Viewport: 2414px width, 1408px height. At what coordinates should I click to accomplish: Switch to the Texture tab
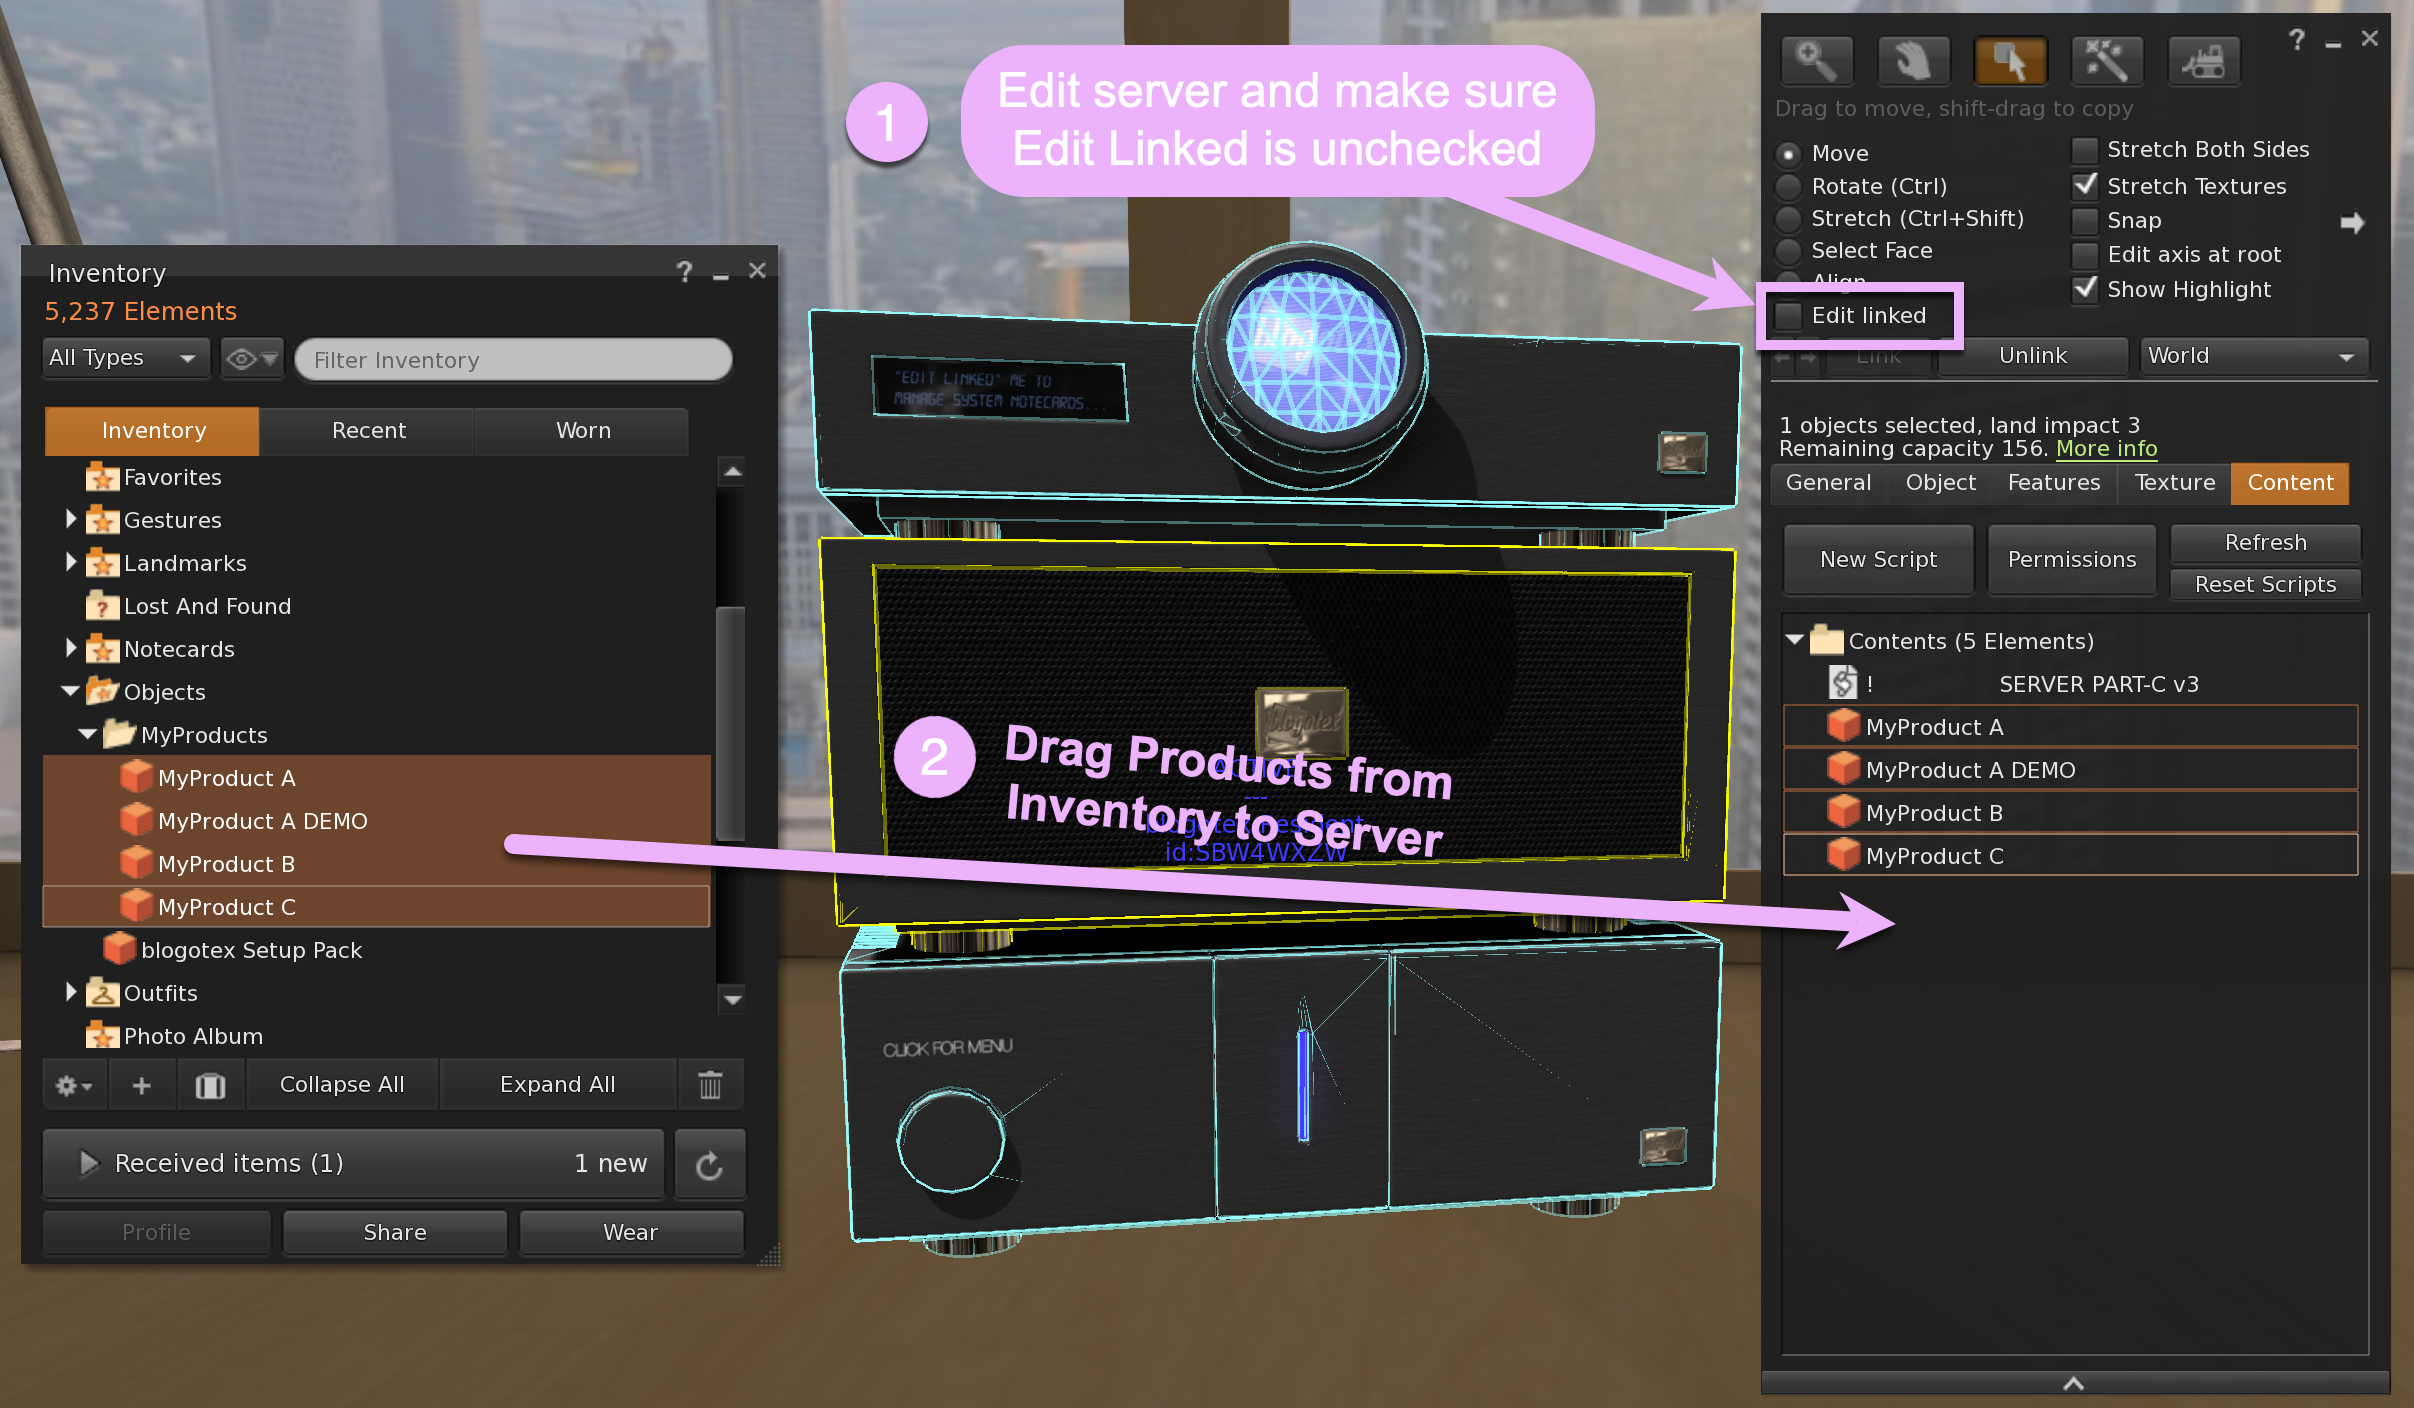[2174, 483]
